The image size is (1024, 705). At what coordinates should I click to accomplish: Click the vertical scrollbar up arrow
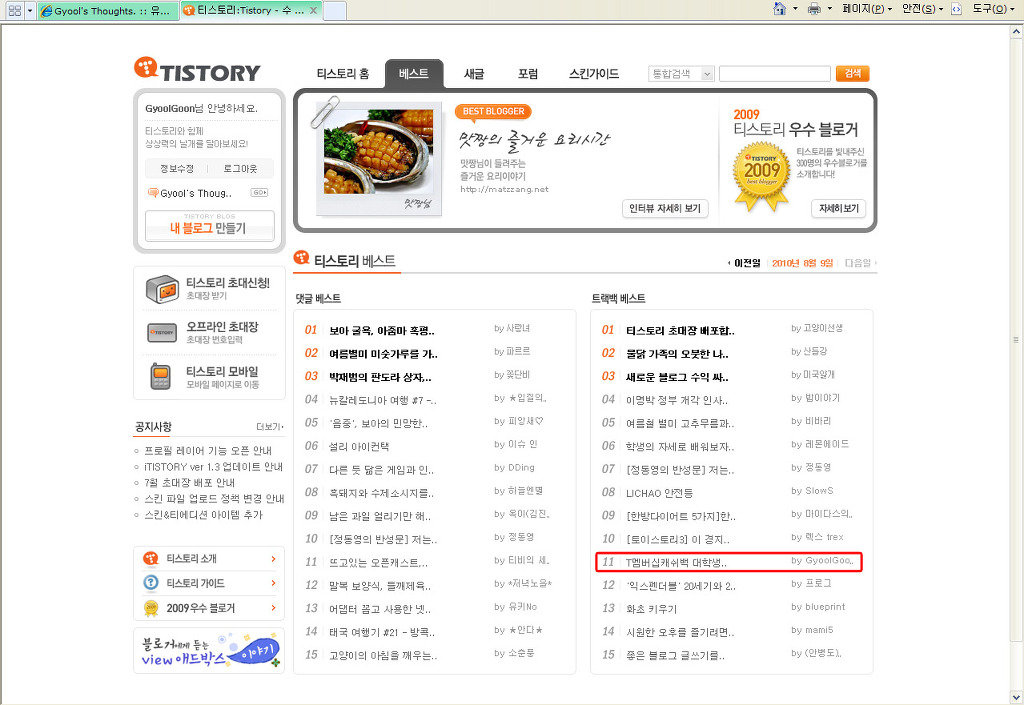pos(1016,31)
